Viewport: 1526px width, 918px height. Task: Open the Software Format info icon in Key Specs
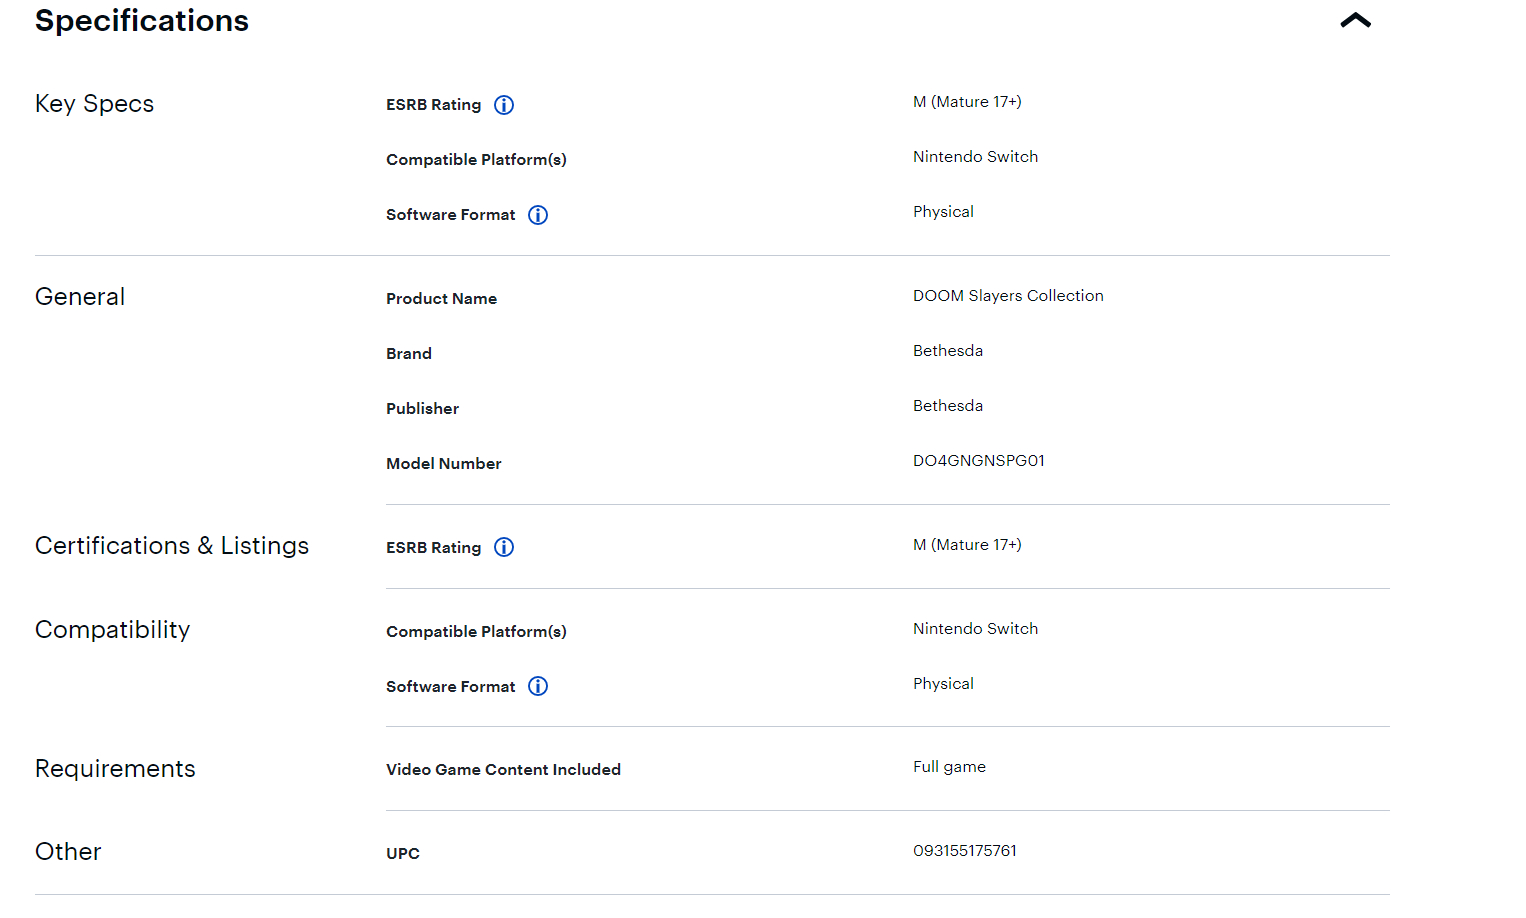538,215
